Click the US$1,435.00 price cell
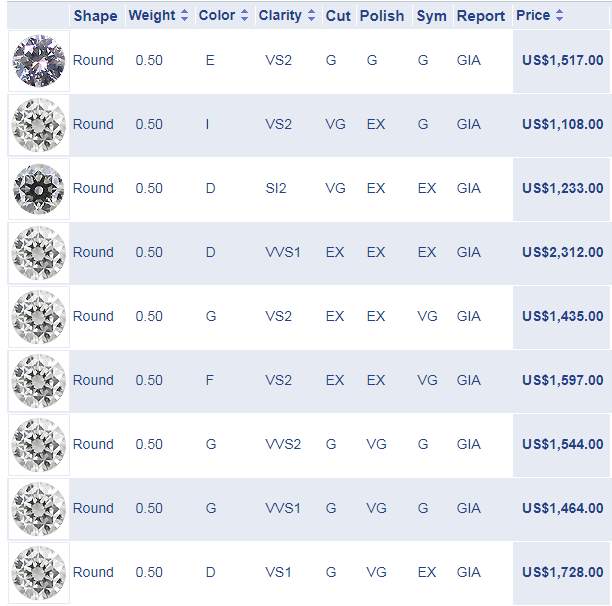The height and width of the screenshot is (606, 612). pos(562,316)
